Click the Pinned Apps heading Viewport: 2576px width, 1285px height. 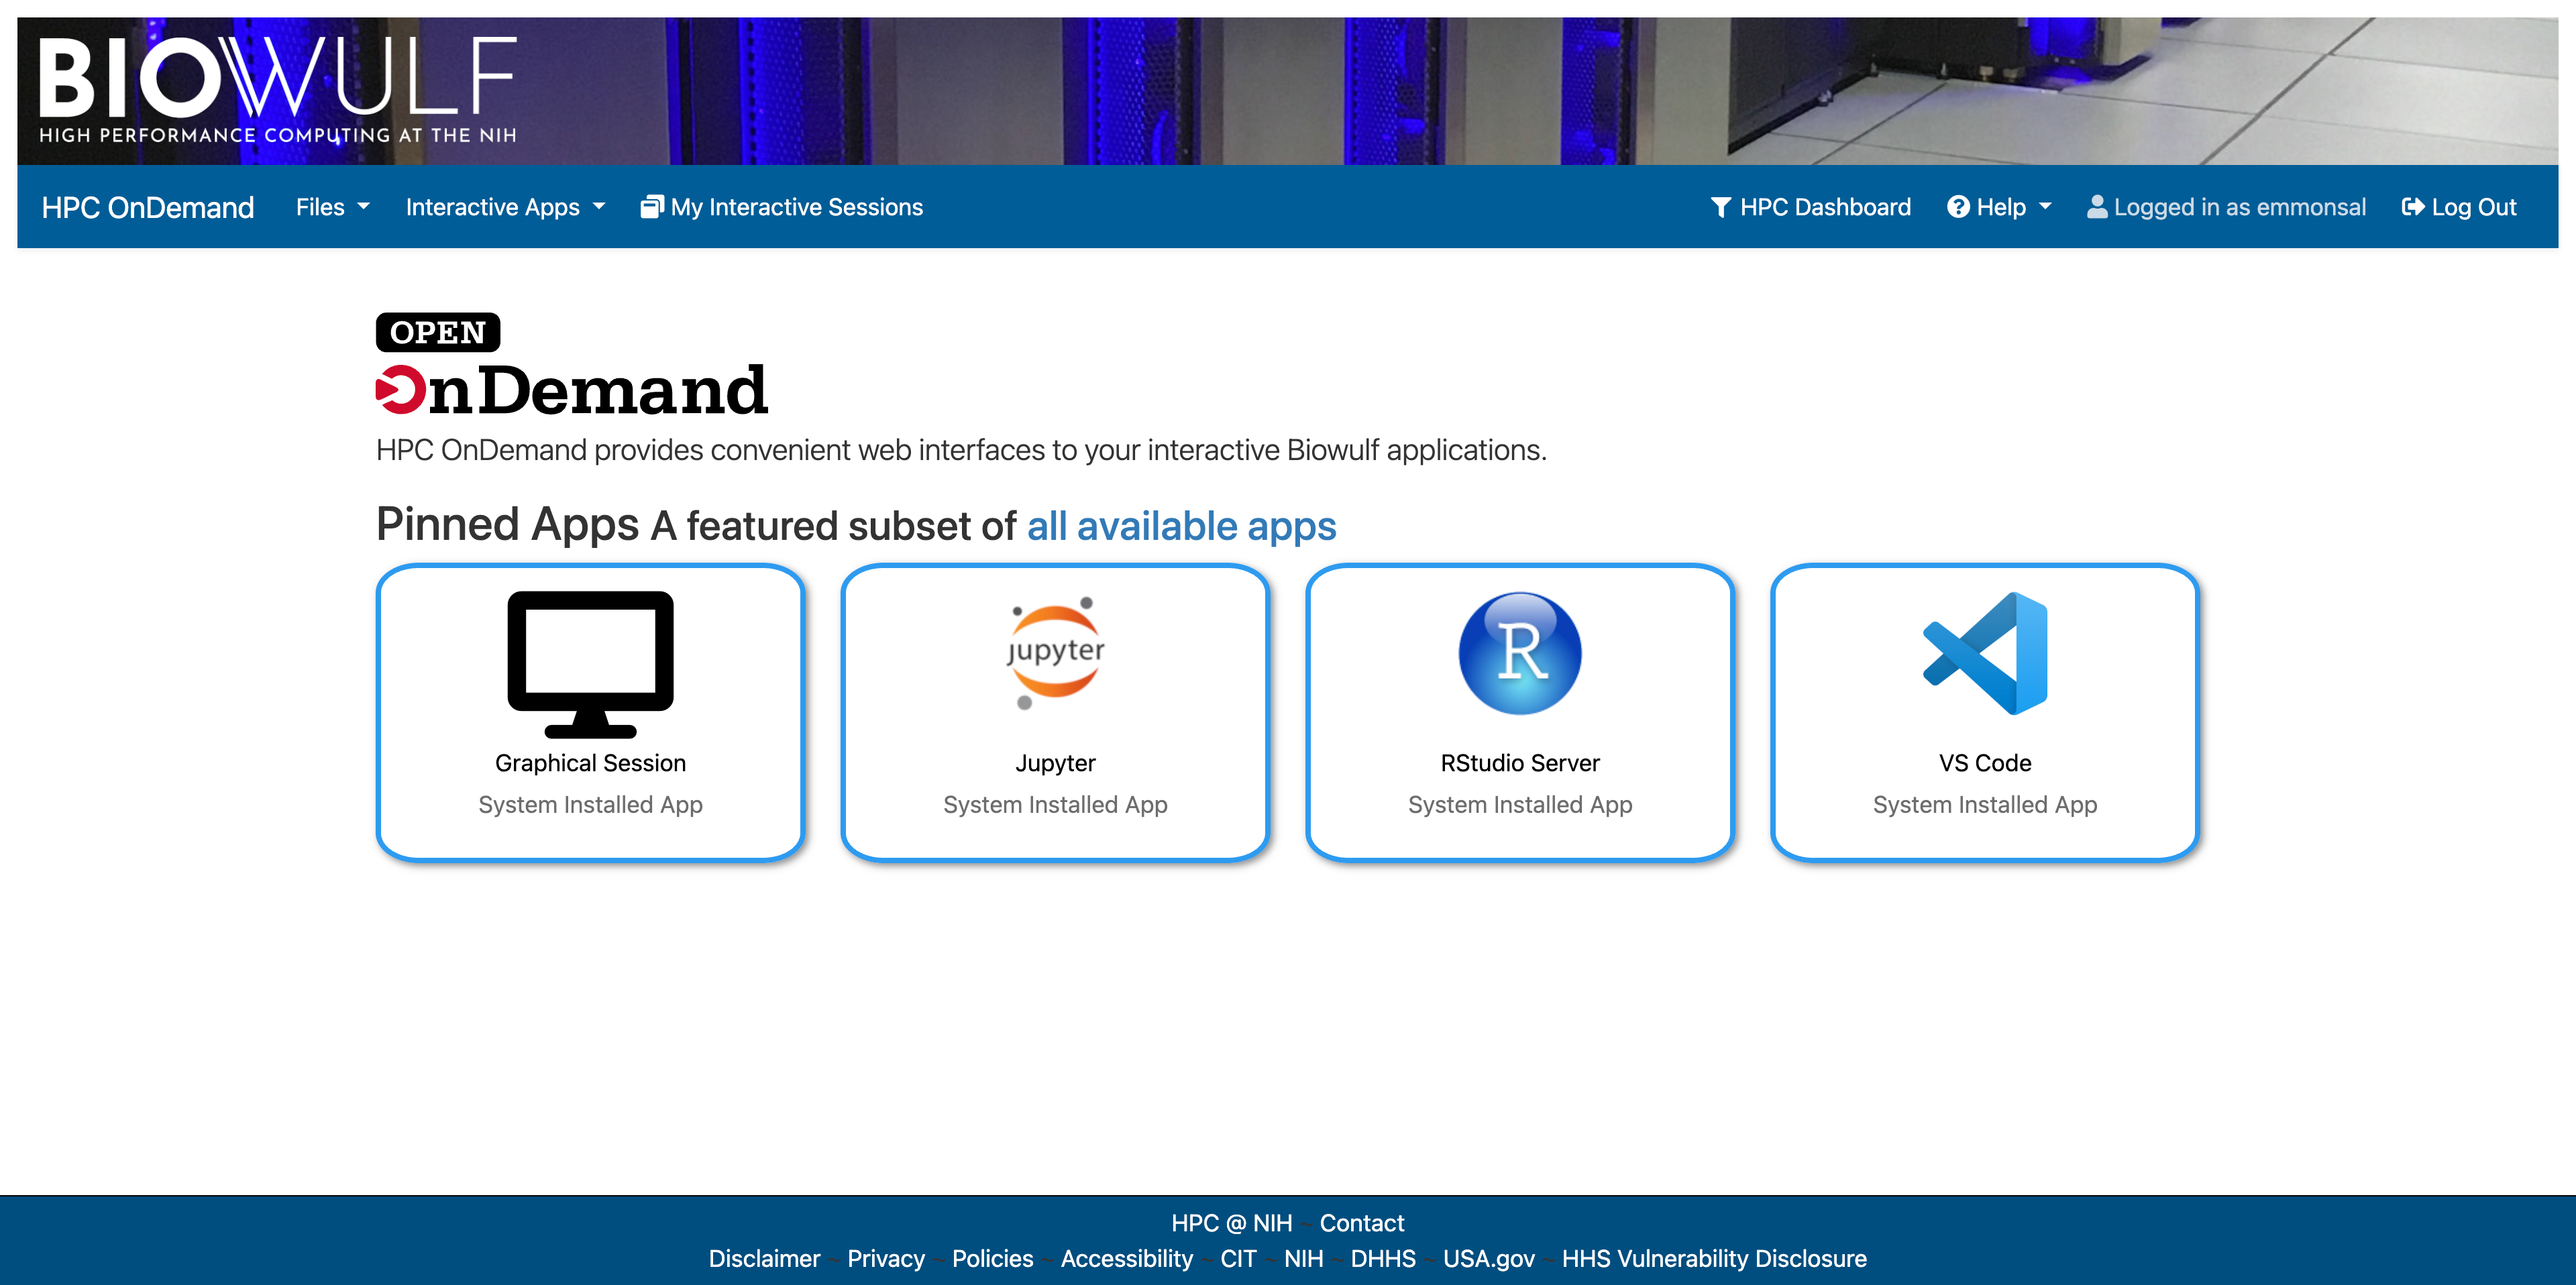click(507, 525)
